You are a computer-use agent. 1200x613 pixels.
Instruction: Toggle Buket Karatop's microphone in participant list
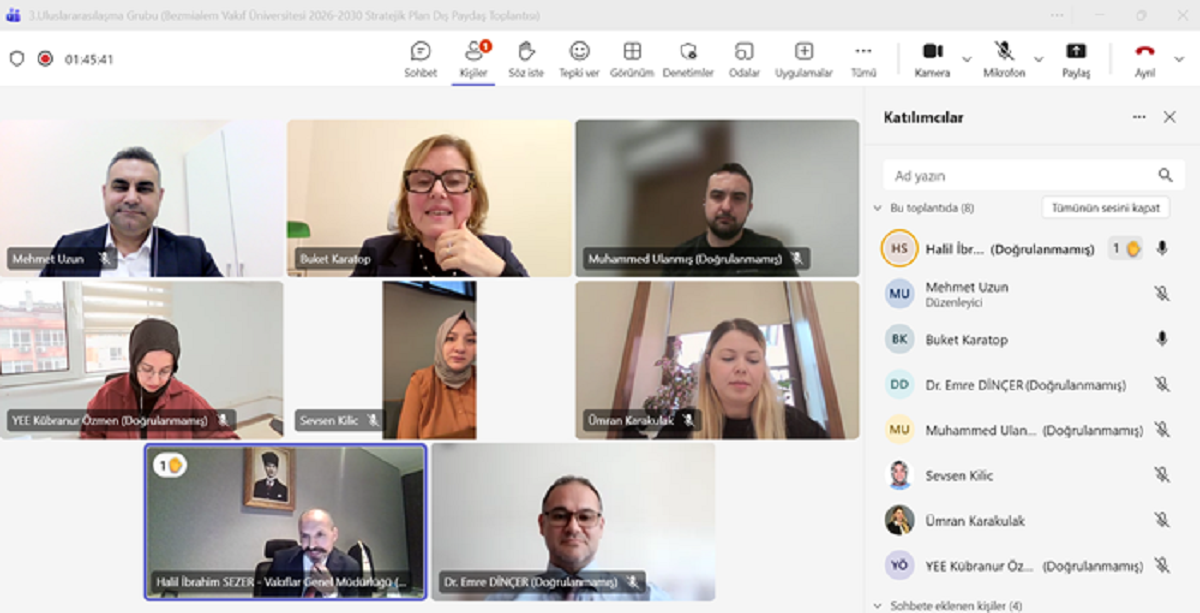pos(1161,339)
